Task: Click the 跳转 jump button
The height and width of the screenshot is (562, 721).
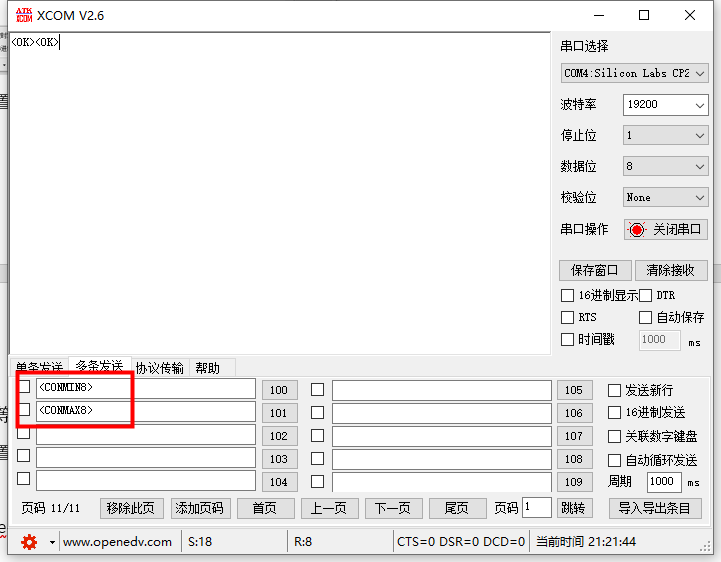Action: tap(574, 508)
